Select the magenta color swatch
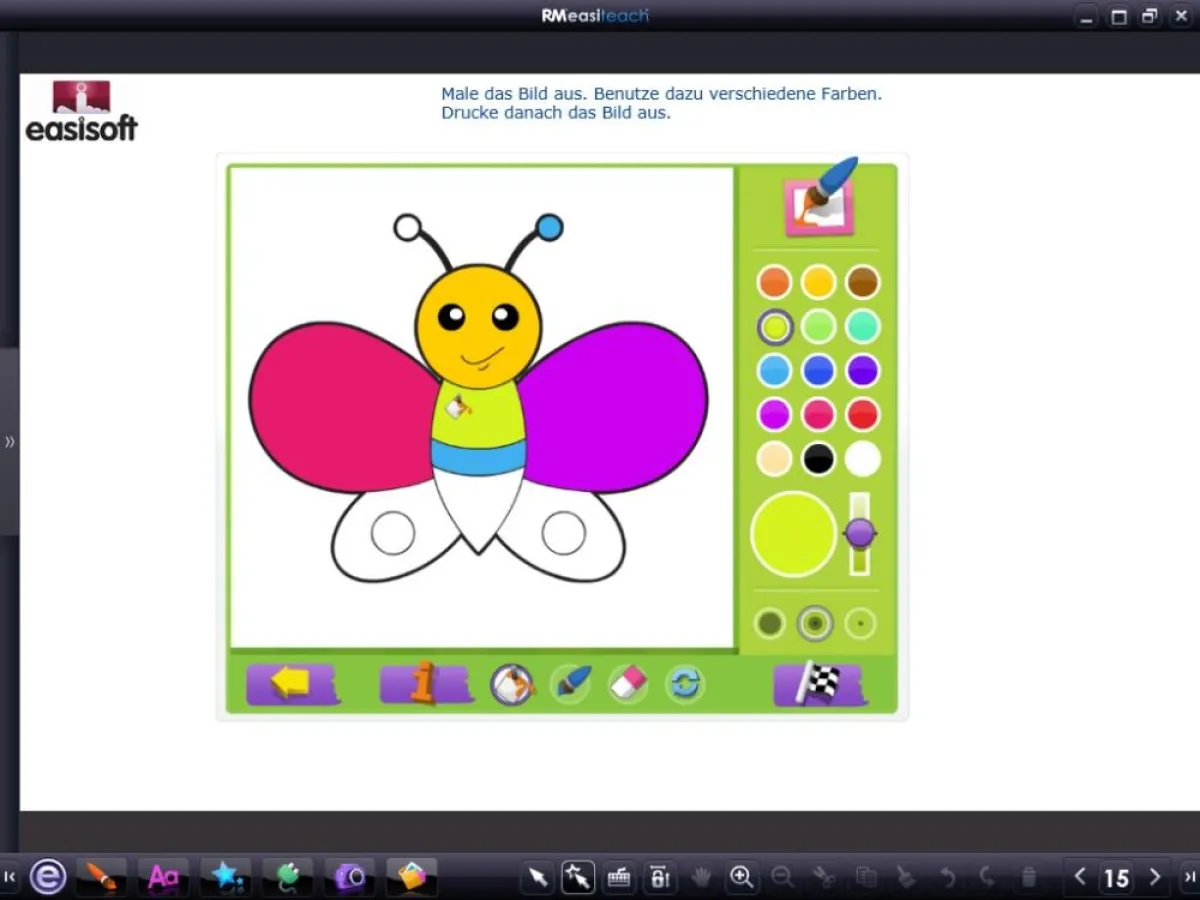 [x=775, y=414]
